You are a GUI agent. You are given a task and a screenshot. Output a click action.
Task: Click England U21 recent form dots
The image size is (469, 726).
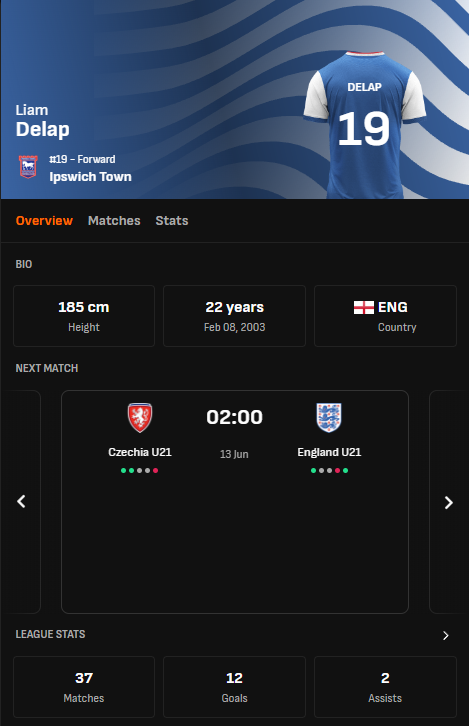tap(329, 470)
